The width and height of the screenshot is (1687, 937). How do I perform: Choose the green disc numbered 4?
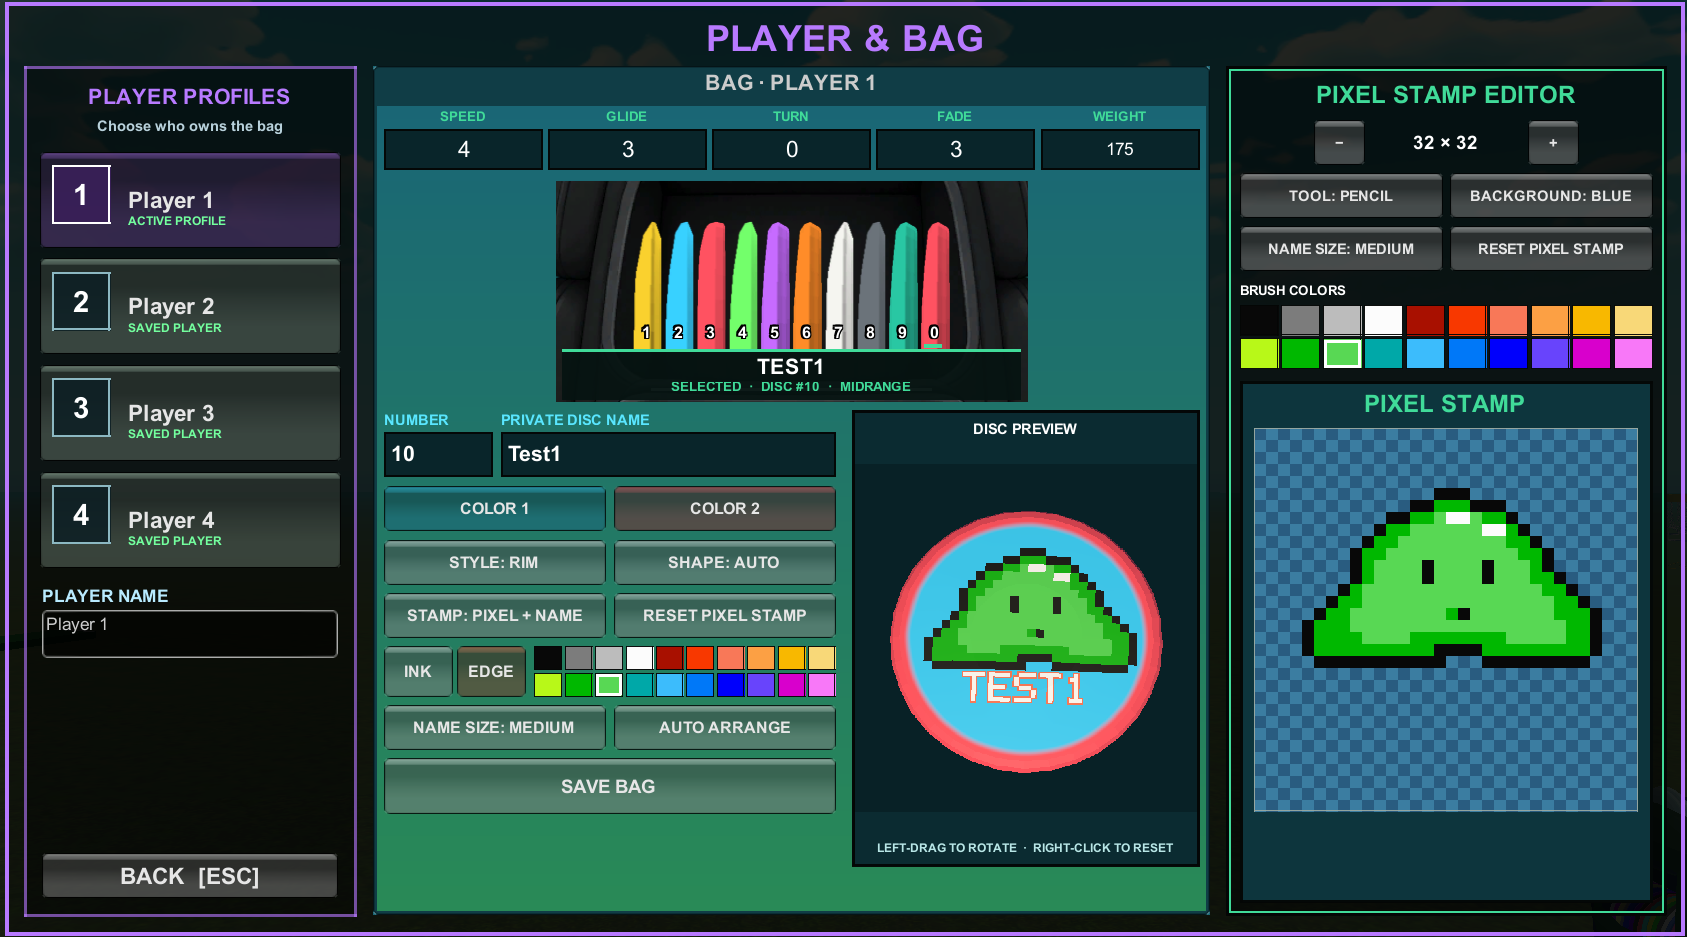point(744,285)
